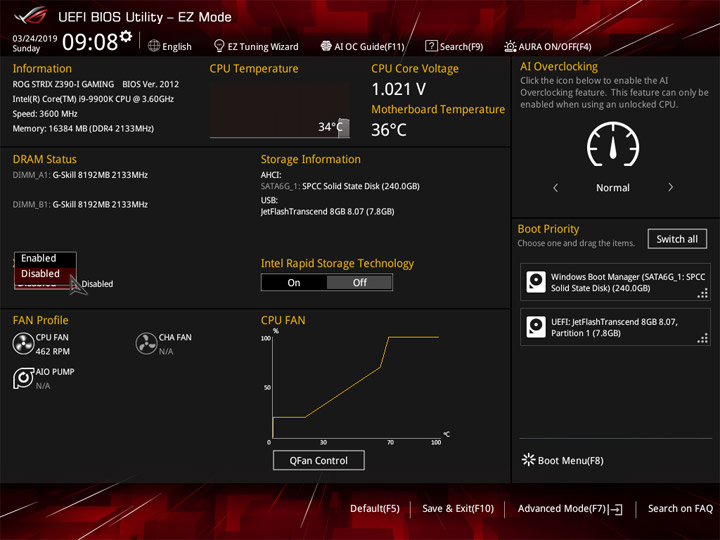Open English language selector
Image resolution: width=720 pixels, height=540 pixels.
coord(170,46)
